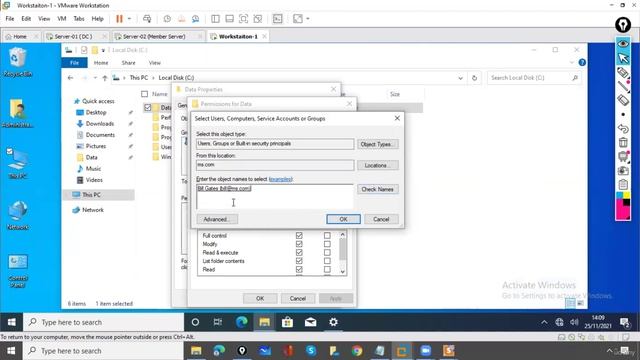
Task: Toggle the Allow checkbox for Modify
Action: tap(299, 244)
